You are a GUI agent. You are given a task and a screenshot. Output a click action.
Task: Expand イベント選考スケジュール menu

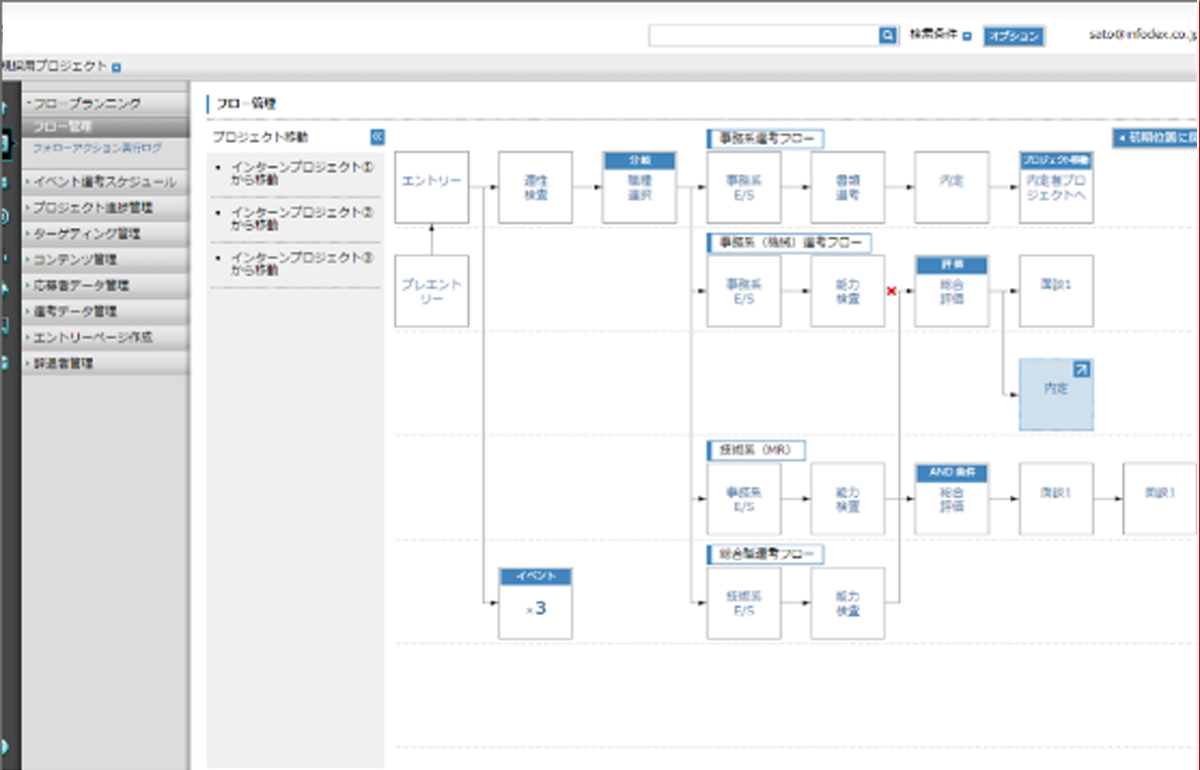(x=106, y=182)
